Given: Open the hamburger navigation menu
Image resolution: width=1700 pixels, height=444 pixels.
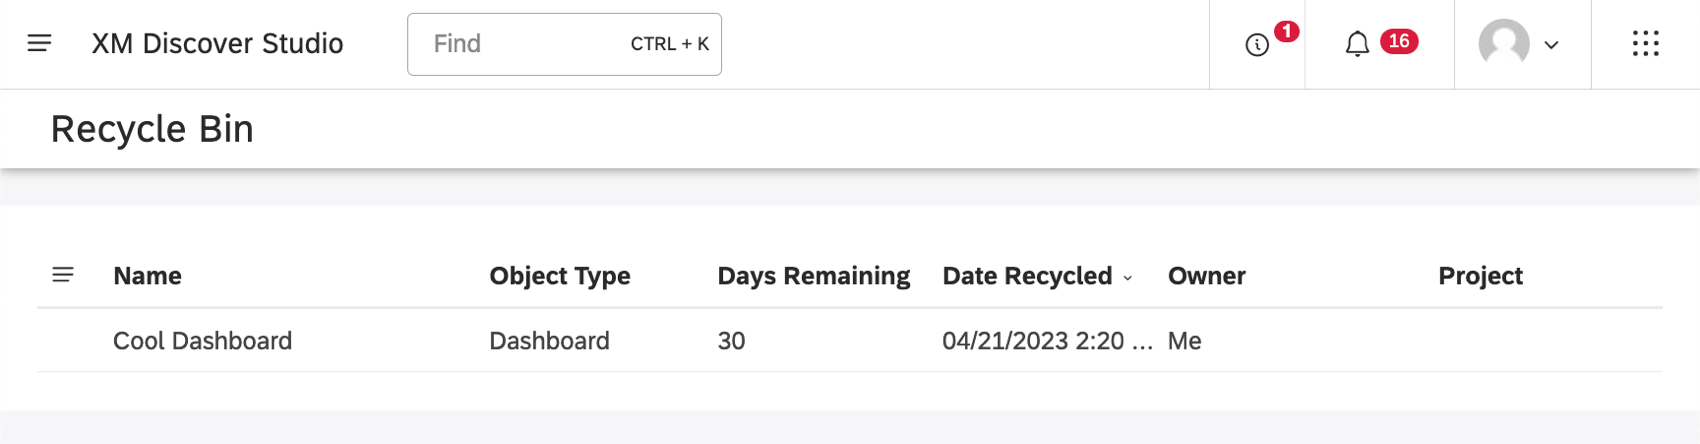Looking at the screenshot, I should click(x=39, y=43).
